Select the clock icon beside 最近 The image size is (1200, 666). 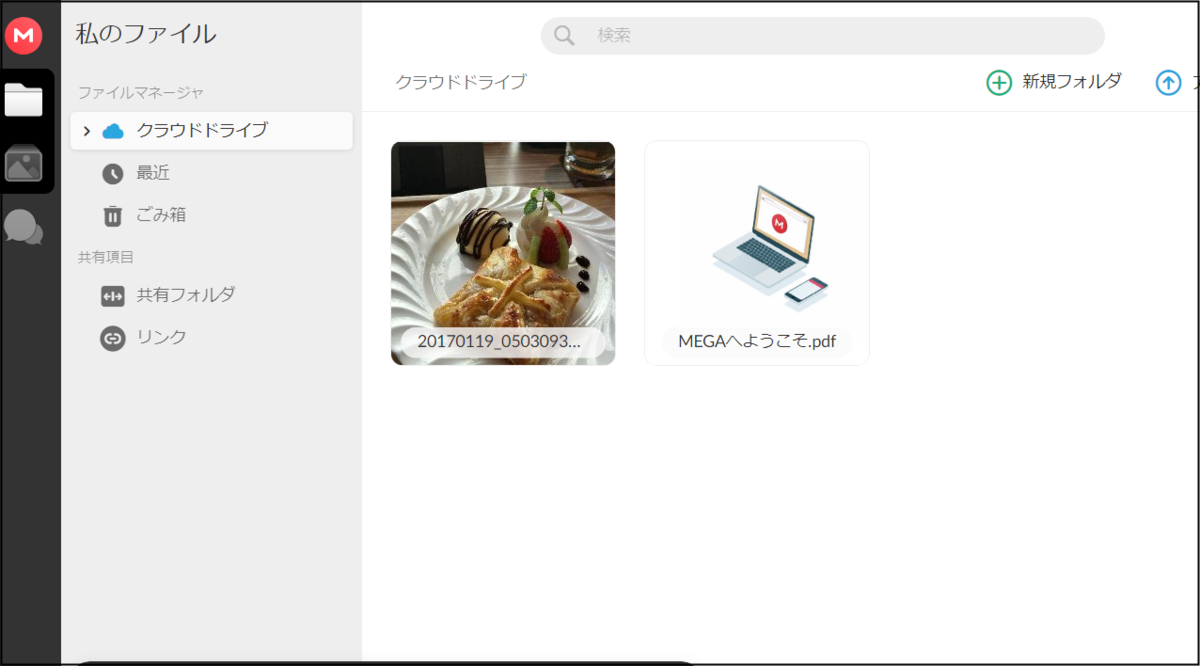coord(112,173)
